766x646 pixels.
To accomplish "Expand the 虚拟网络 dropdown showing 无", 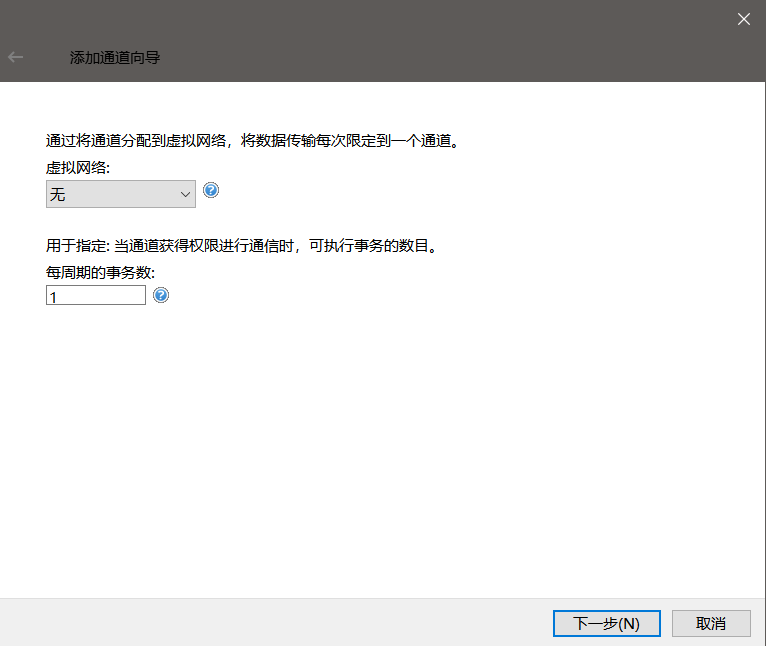I will tap(121, 194).
